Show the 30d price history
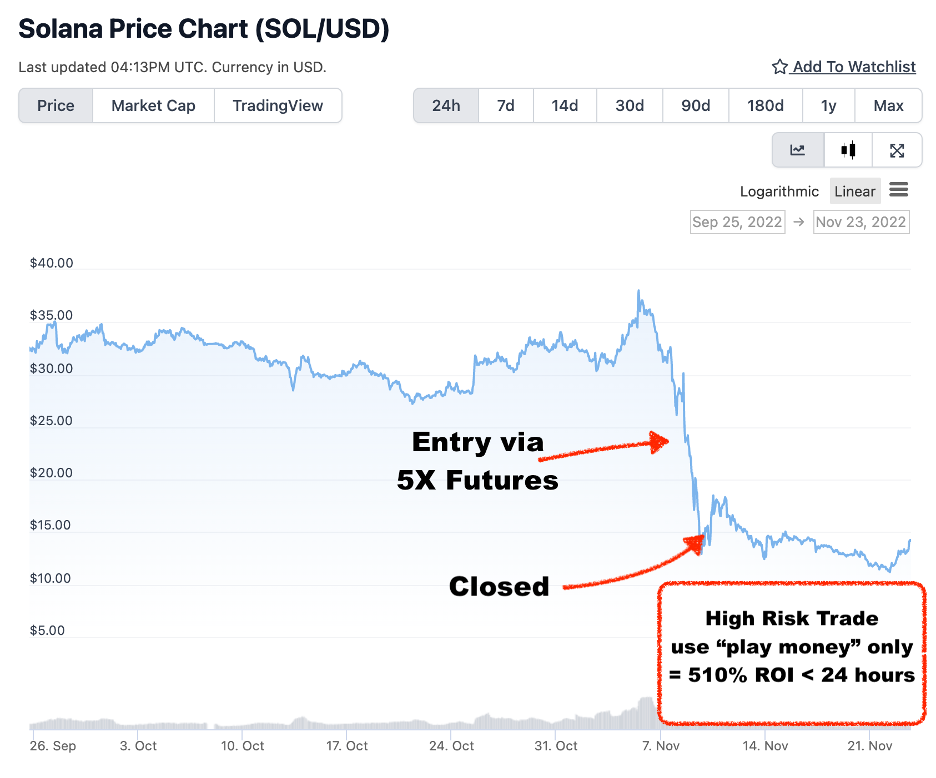 pyautogui.click(x=629, y=105)
